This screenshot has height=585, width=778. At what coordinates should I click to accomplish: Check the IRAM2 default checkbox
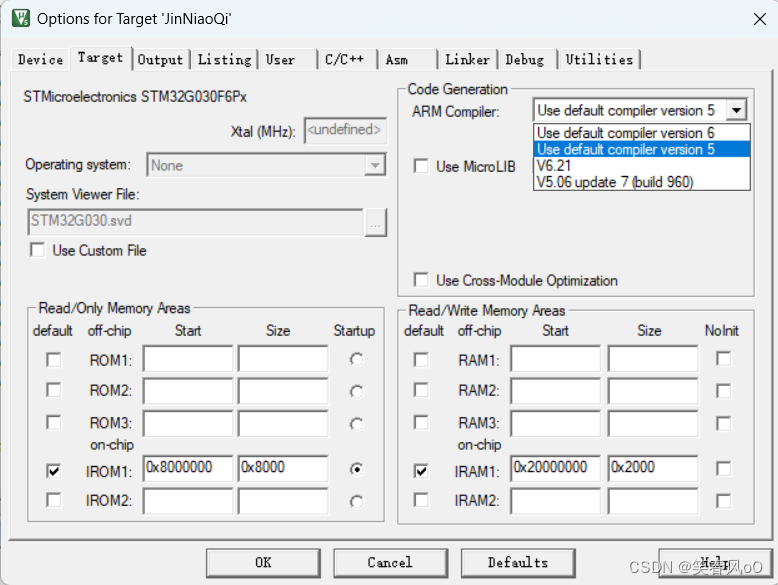point(421,500)
